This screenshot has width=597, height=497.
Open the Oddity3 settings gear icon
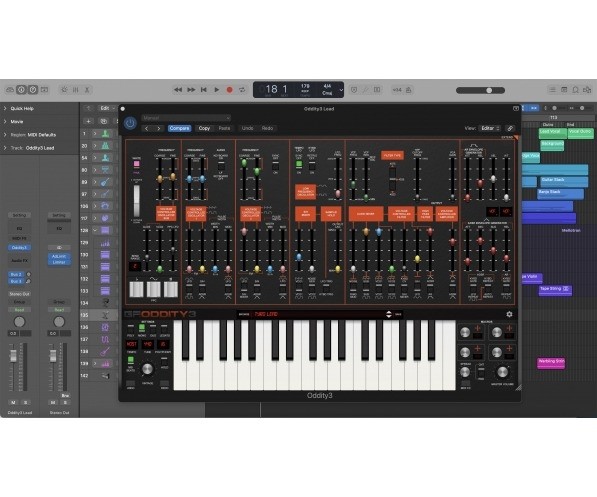click(x=509, y=314)
